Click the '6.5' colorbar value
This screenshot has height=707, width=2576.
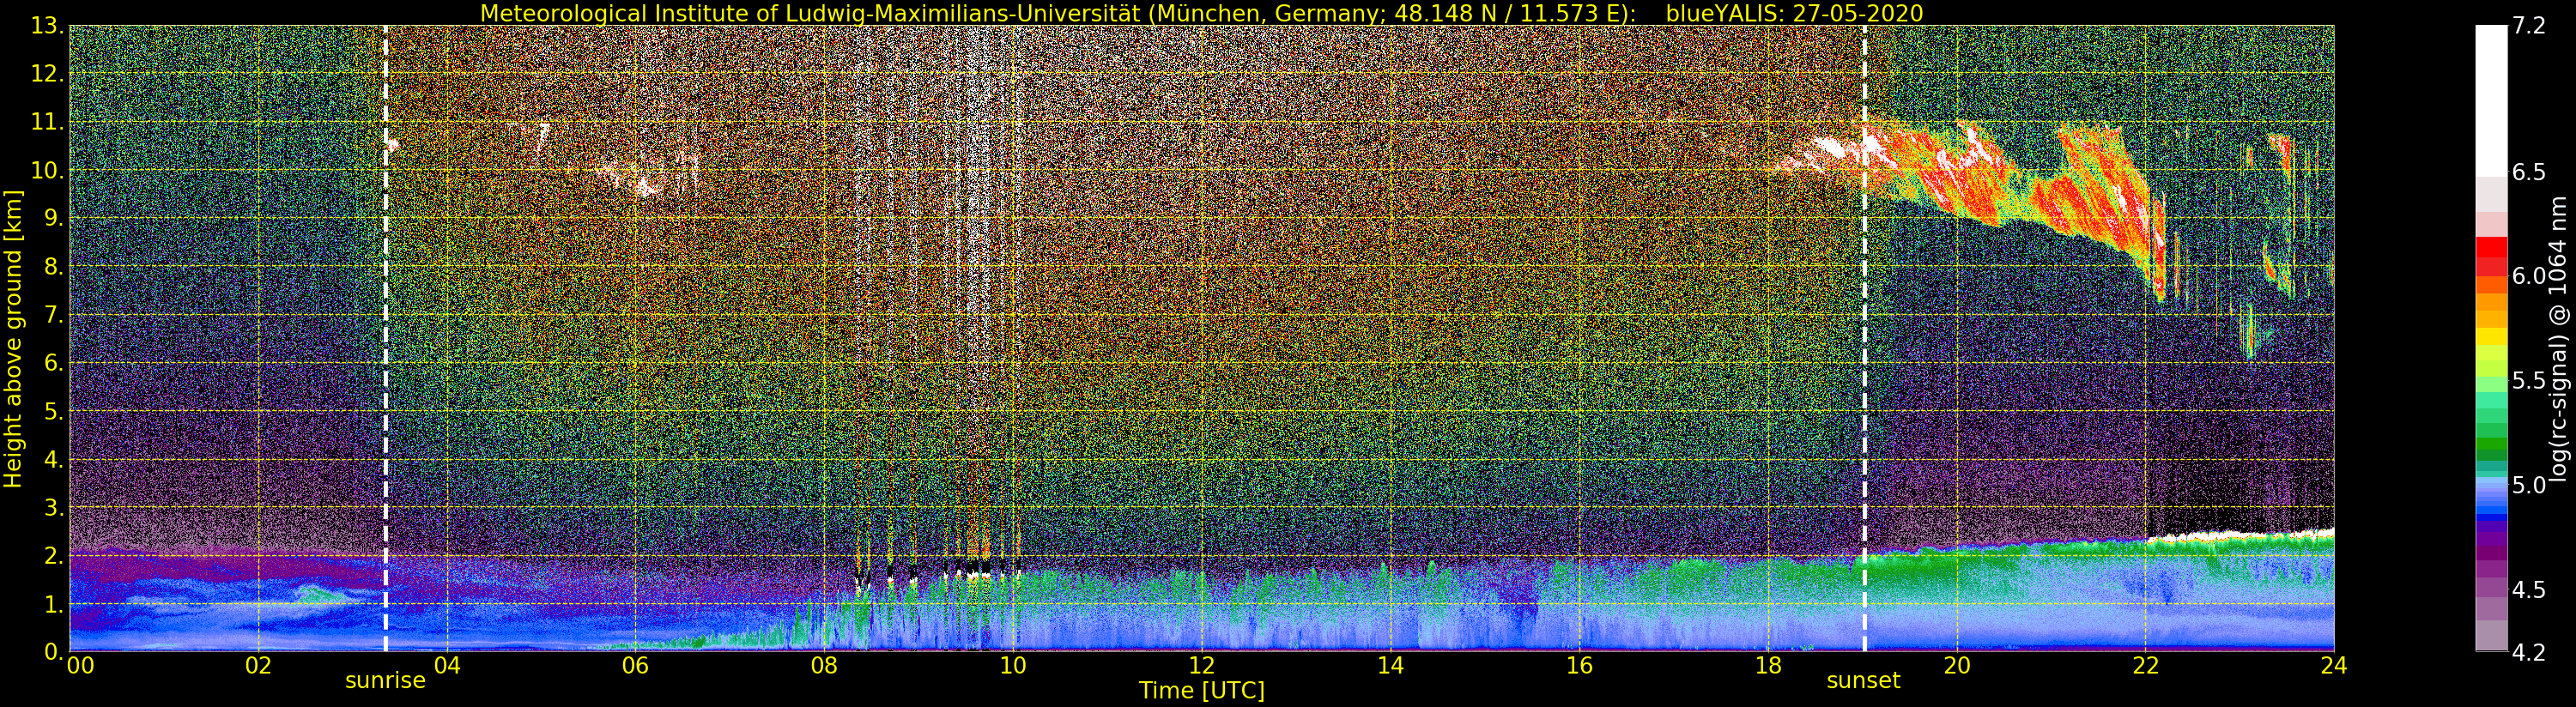coord(2529,172)
